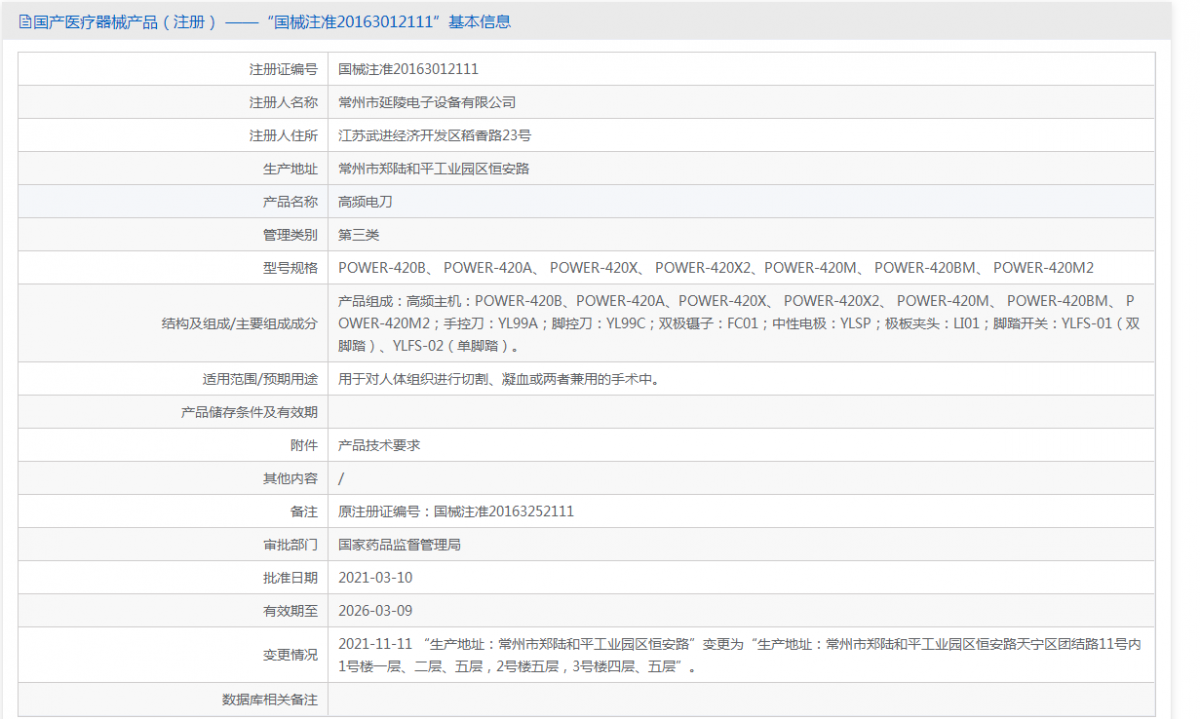Click the approval date 2021-03-10
Viewport: 1200px width, 719px height.
(375, 577)
